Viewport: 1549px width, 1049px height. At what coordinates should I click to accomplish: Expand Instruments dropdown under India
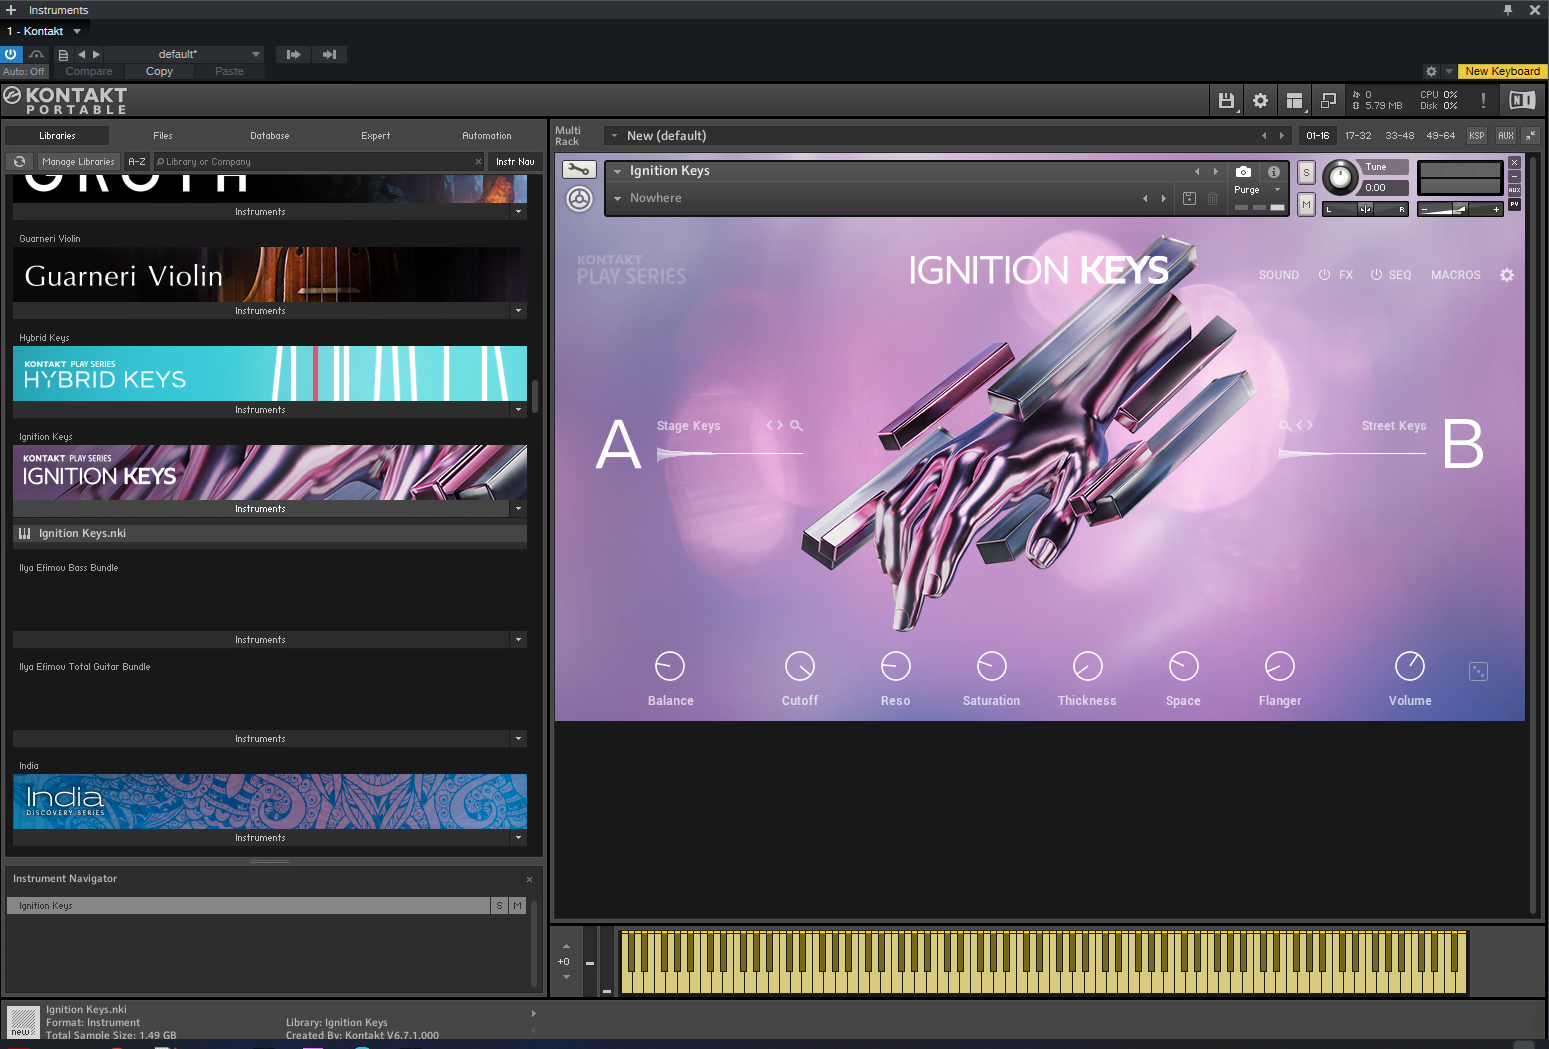pos(518,838)
